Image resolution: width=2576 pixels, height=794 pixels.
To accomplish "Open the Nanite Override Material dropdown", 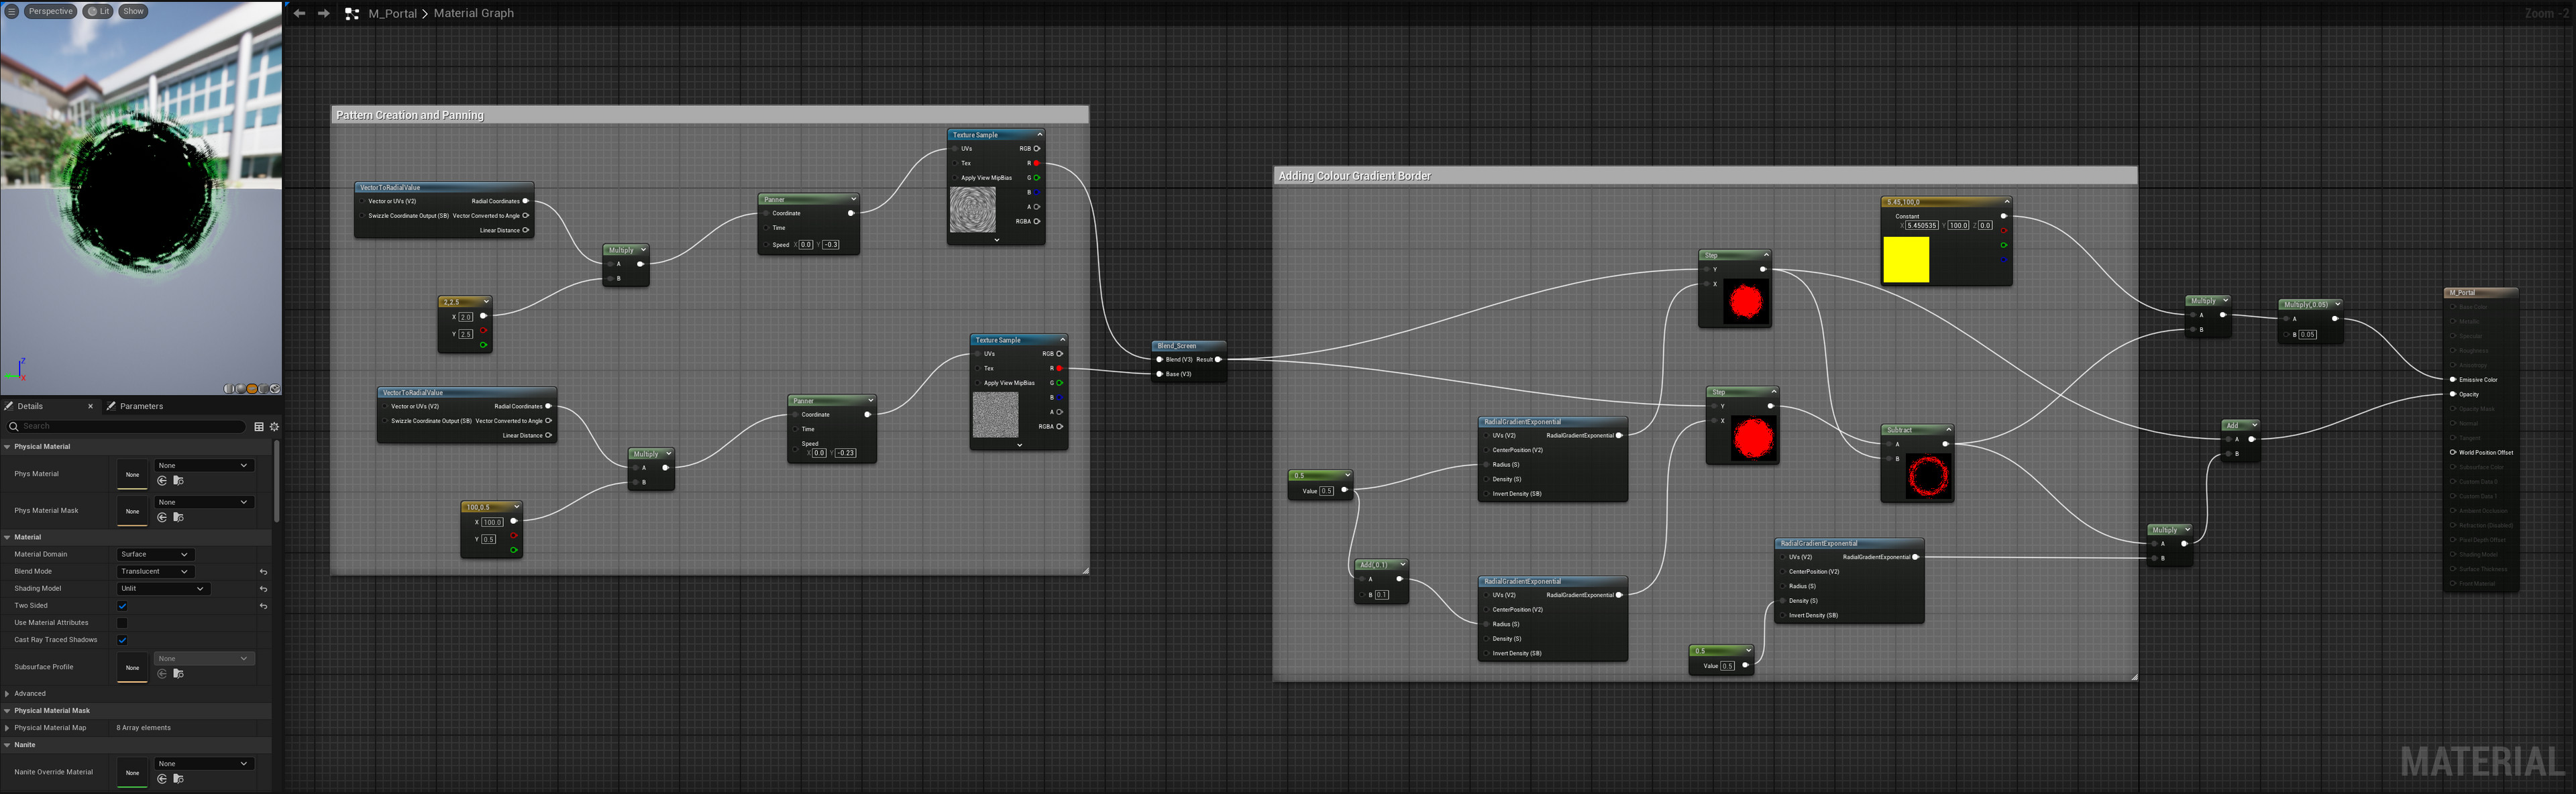I will pos(203,763).
